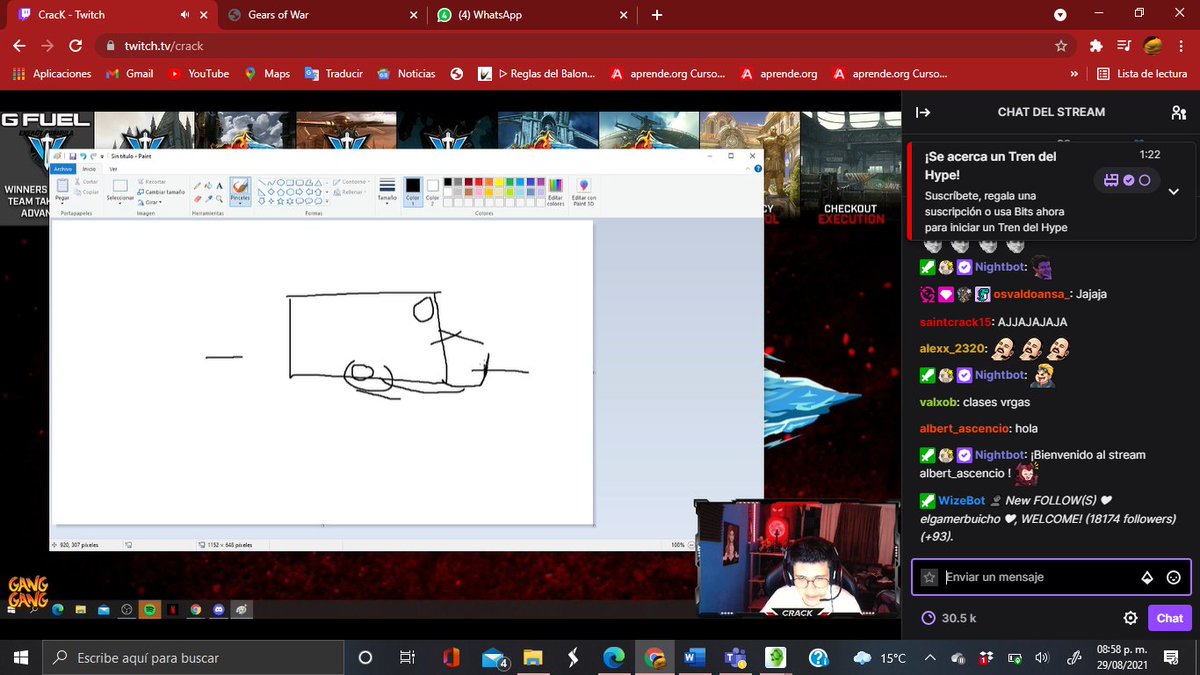Pick the green color swatch in Paint

(509, 182)
